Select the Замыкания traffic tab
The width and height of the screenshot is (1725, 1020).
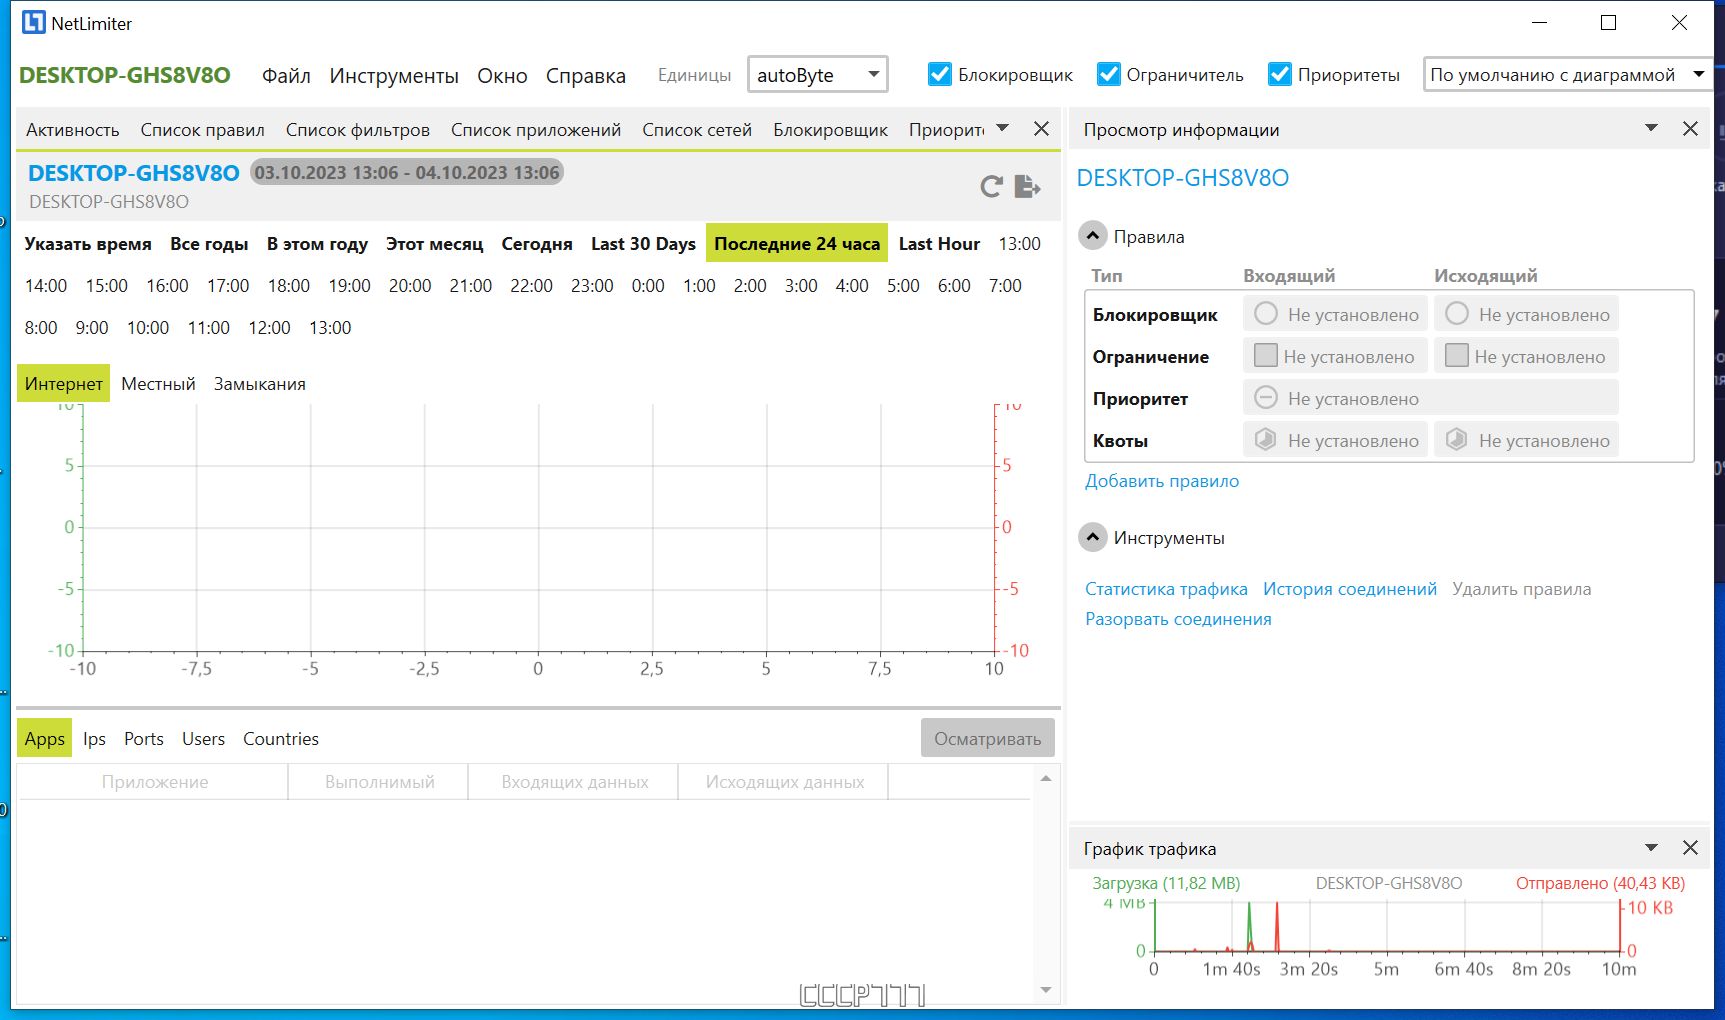(259, 384)
